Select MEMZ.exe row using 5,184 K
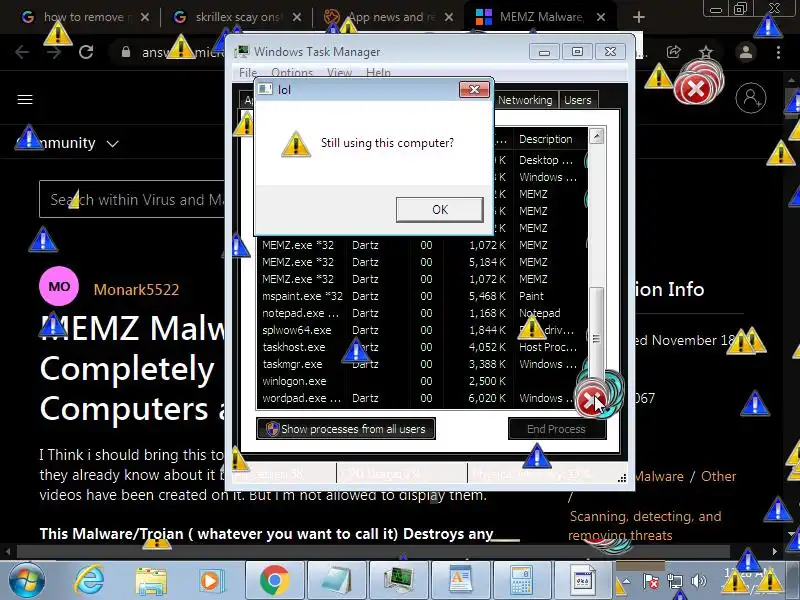This screenshot has width=800, height=600. pos(422,262)
